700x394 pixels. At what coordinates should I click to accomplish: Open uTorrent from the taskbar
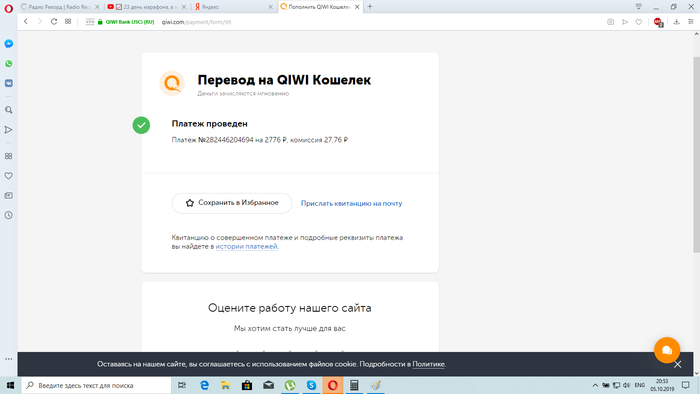(290, 385)
